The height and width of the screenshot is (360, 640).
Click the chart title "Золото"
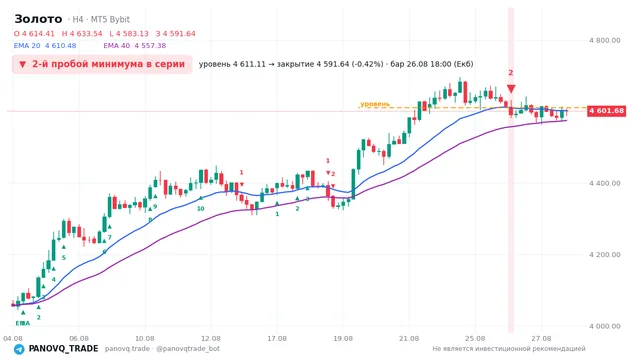pyautogui.click(x=38, y=19)
